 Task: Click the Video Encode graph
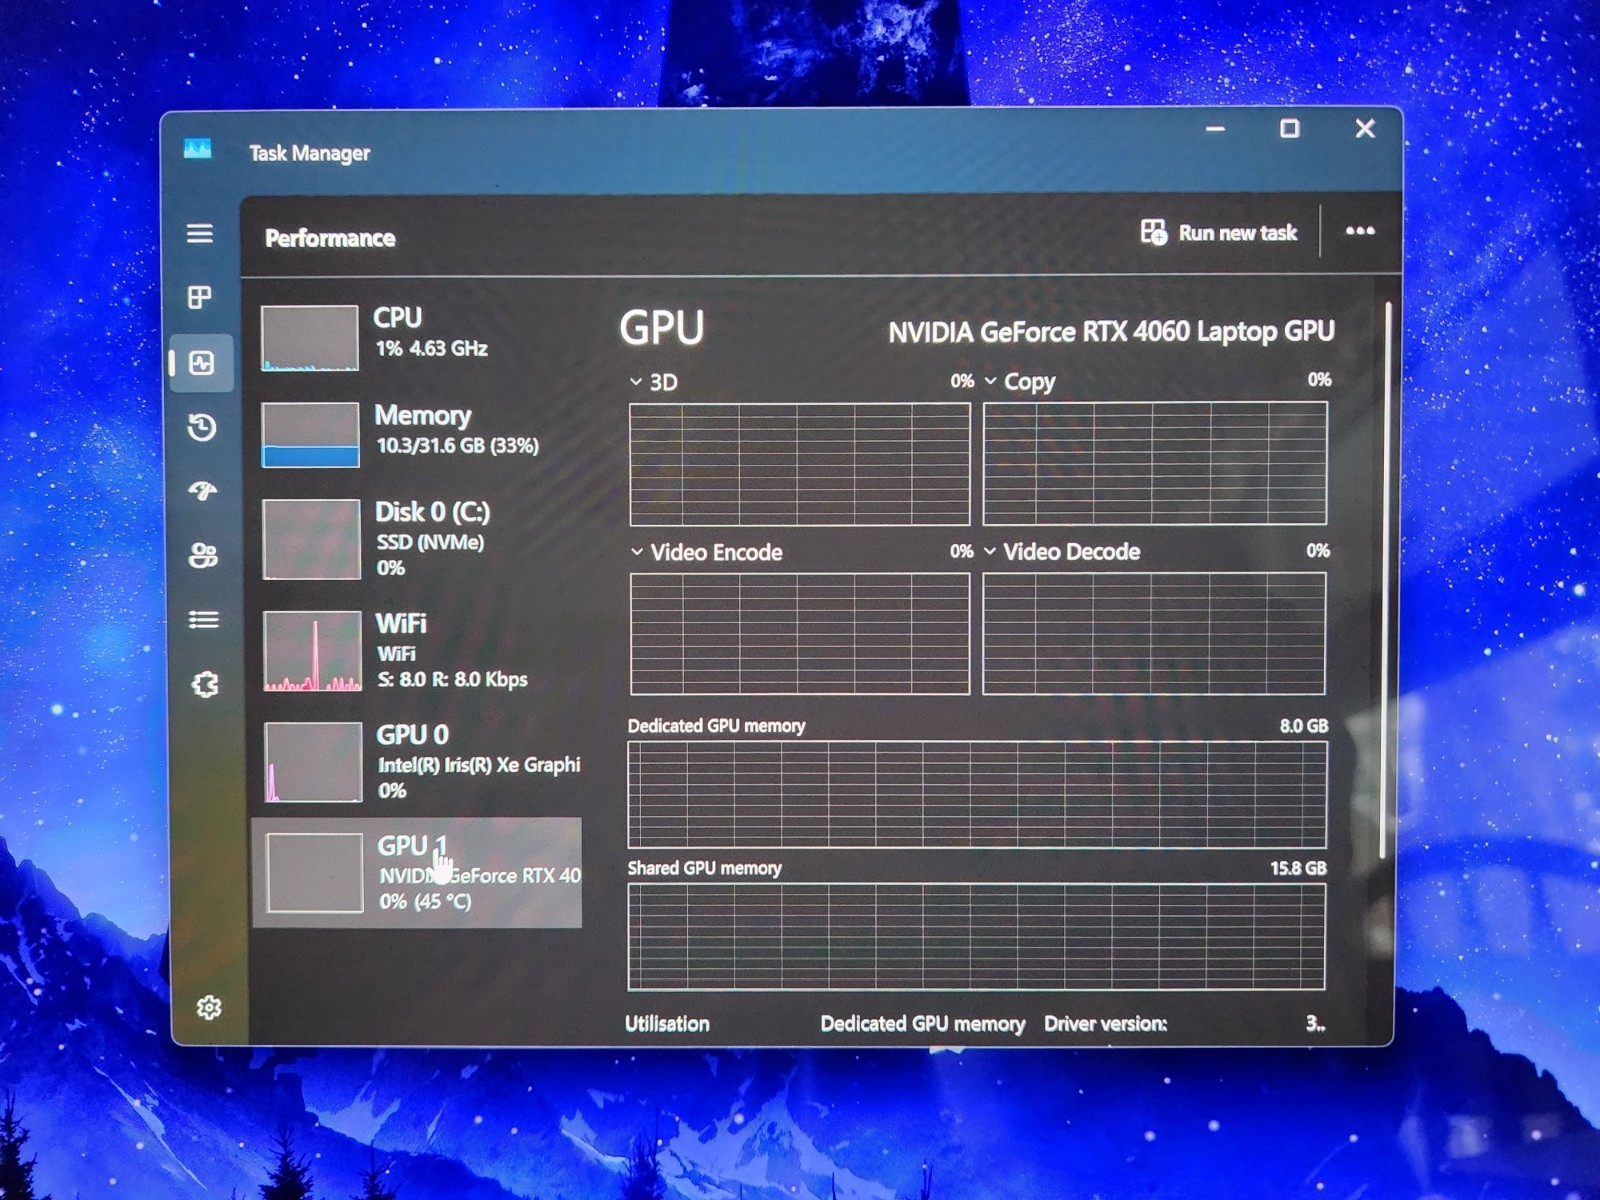click(x=800, y=634)
